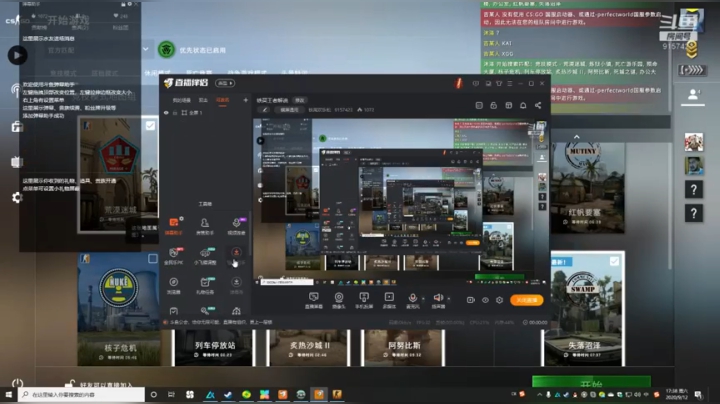Edit the stream title with pencil icon

264,110
